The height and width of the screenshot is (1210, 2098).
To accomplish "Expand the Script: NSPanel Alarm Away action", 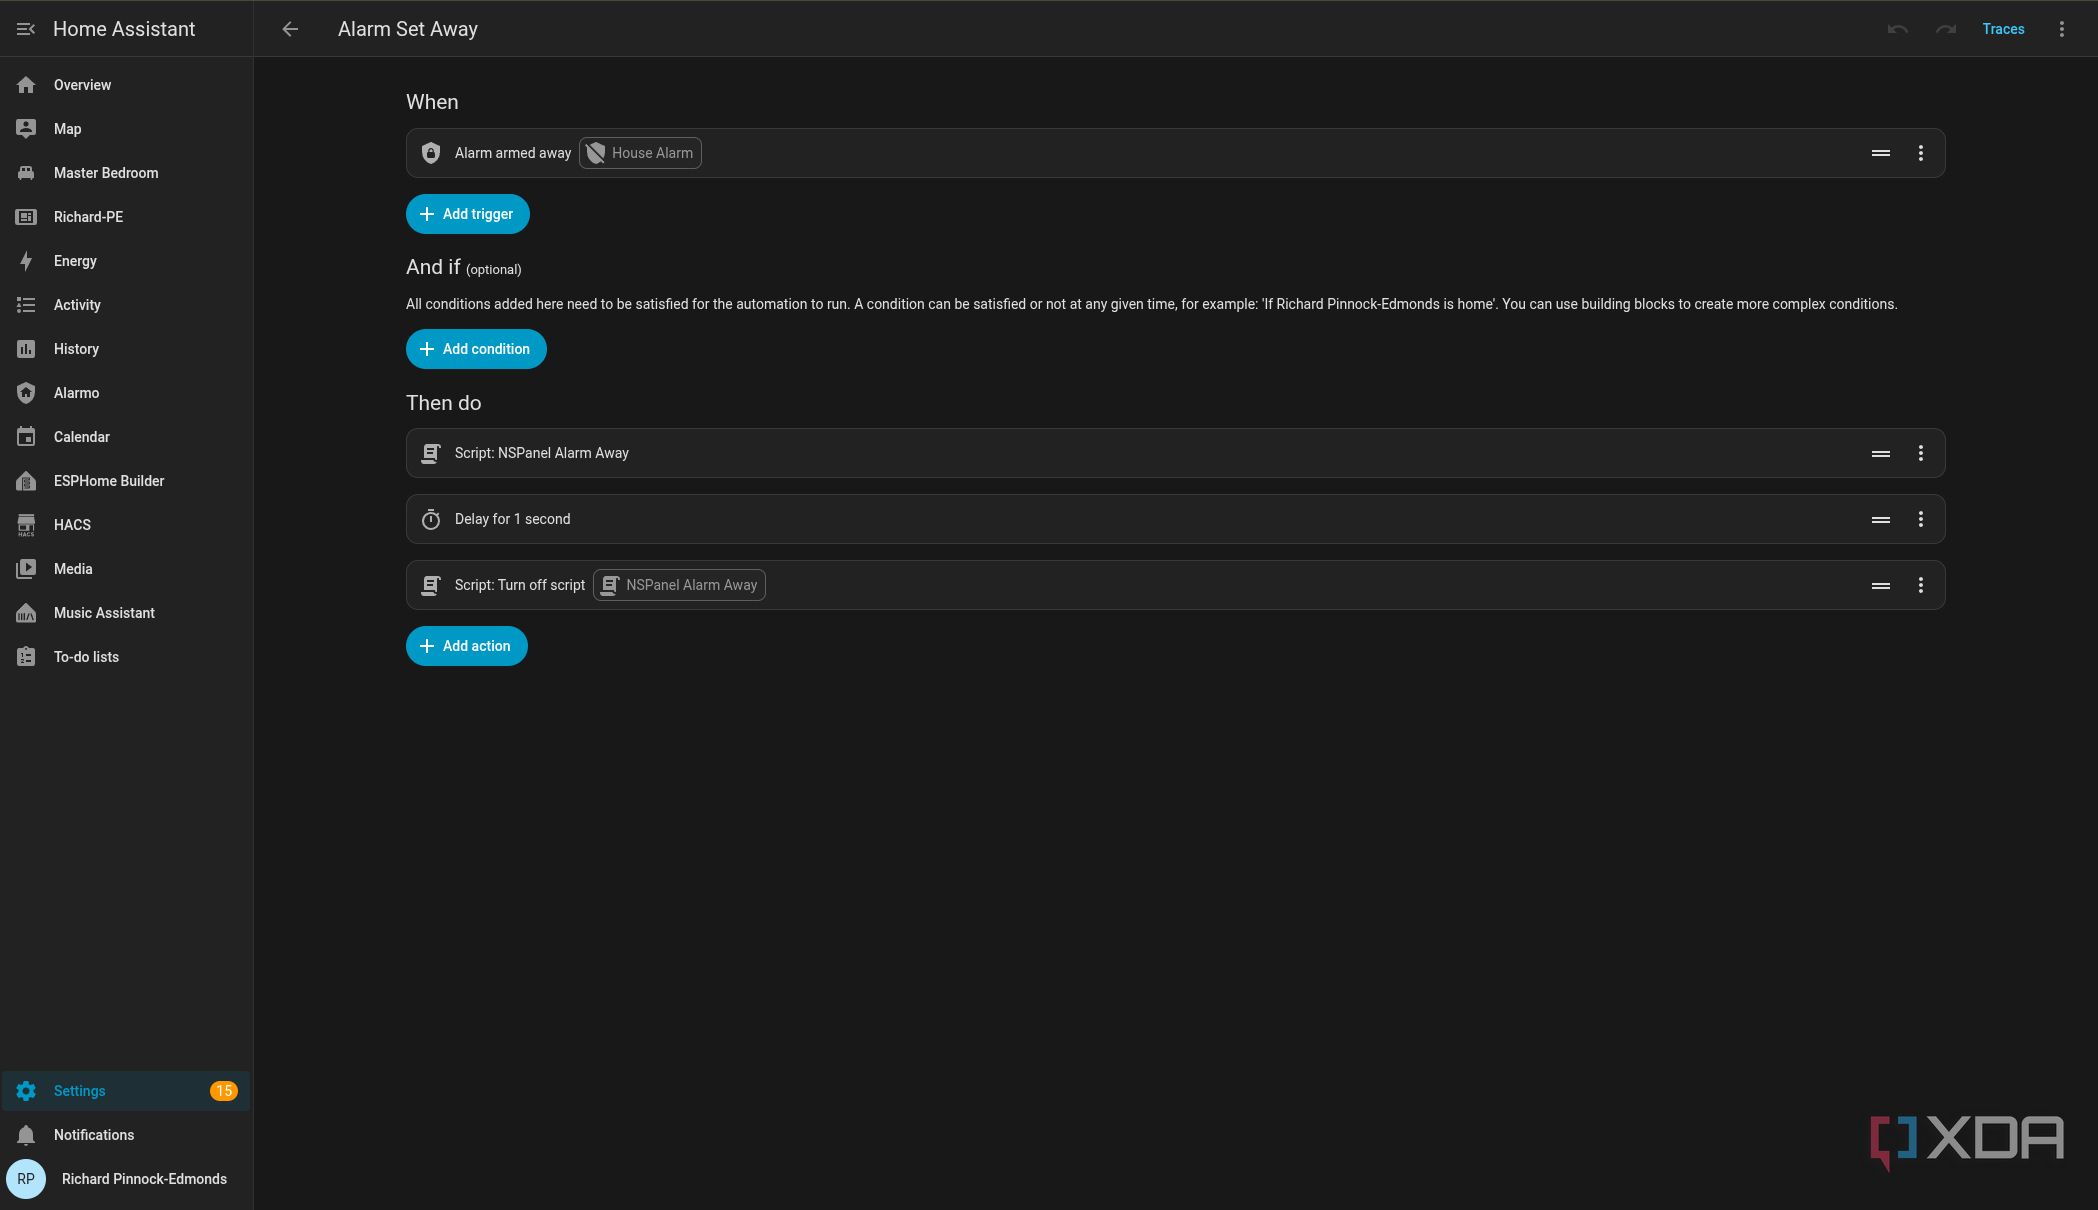I will (1175, 453).
